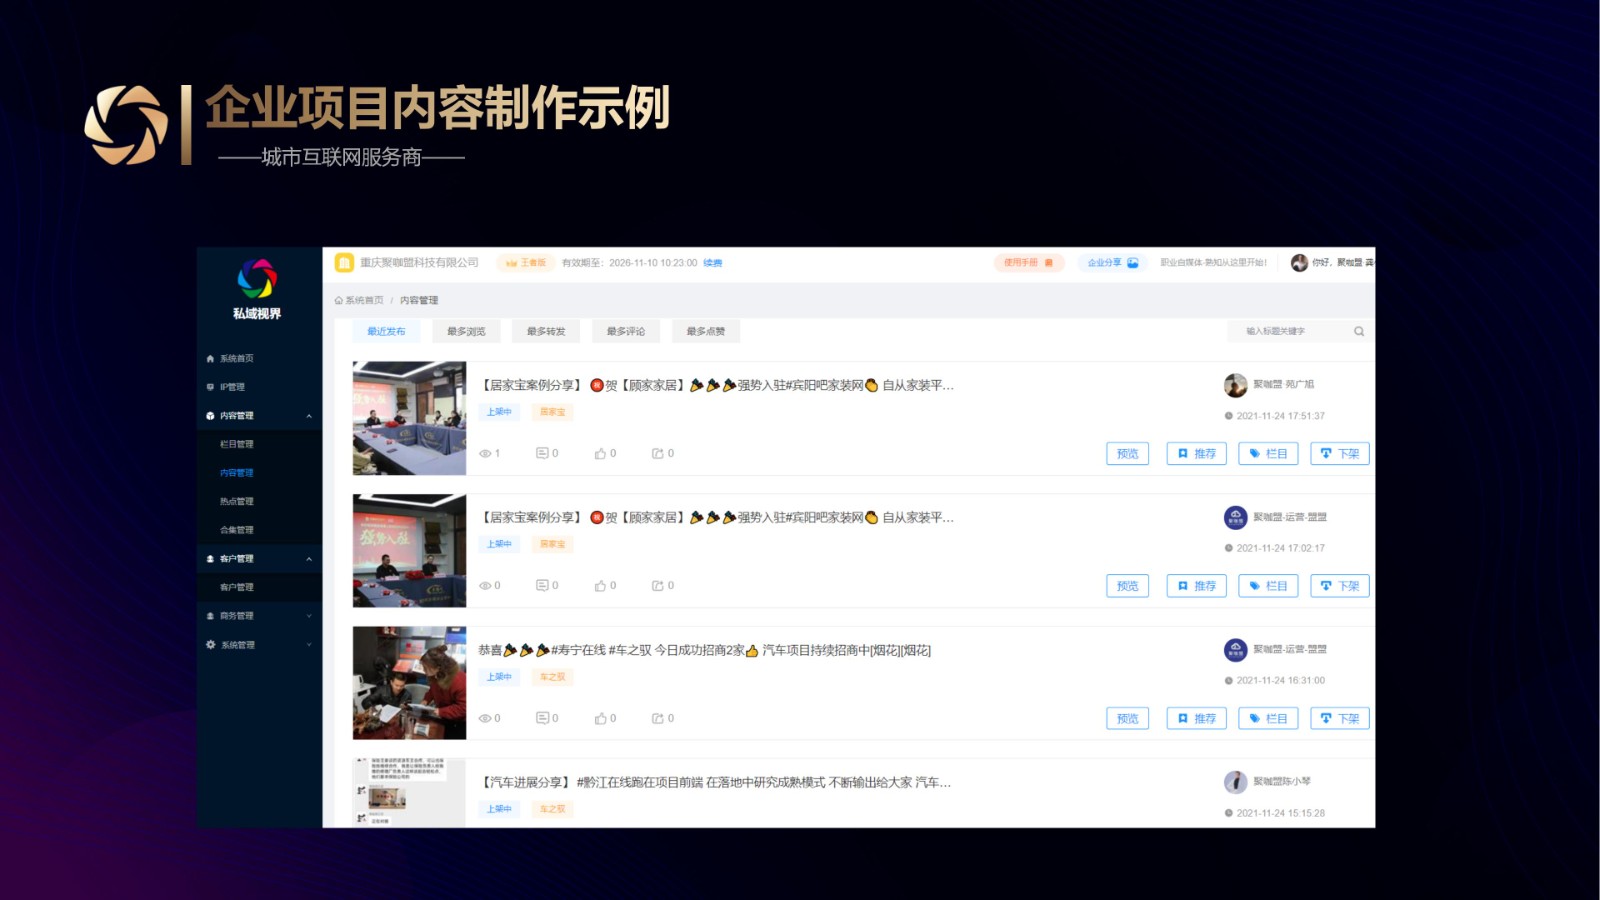Open 系统首页 home item in sidebar
Image resolution: width=1600 pixels, height=900 pixels.
(x=237, y=358)
